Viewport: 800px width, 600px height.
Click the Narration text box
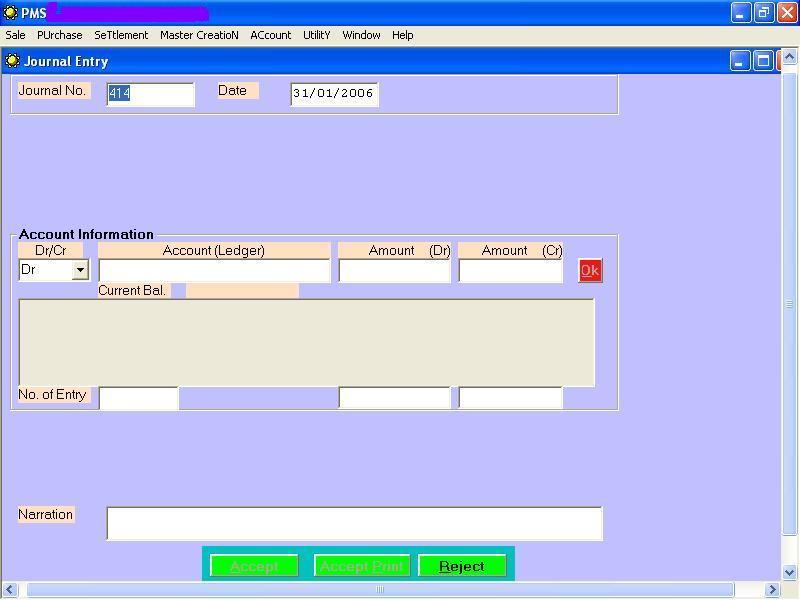point(354,523)
